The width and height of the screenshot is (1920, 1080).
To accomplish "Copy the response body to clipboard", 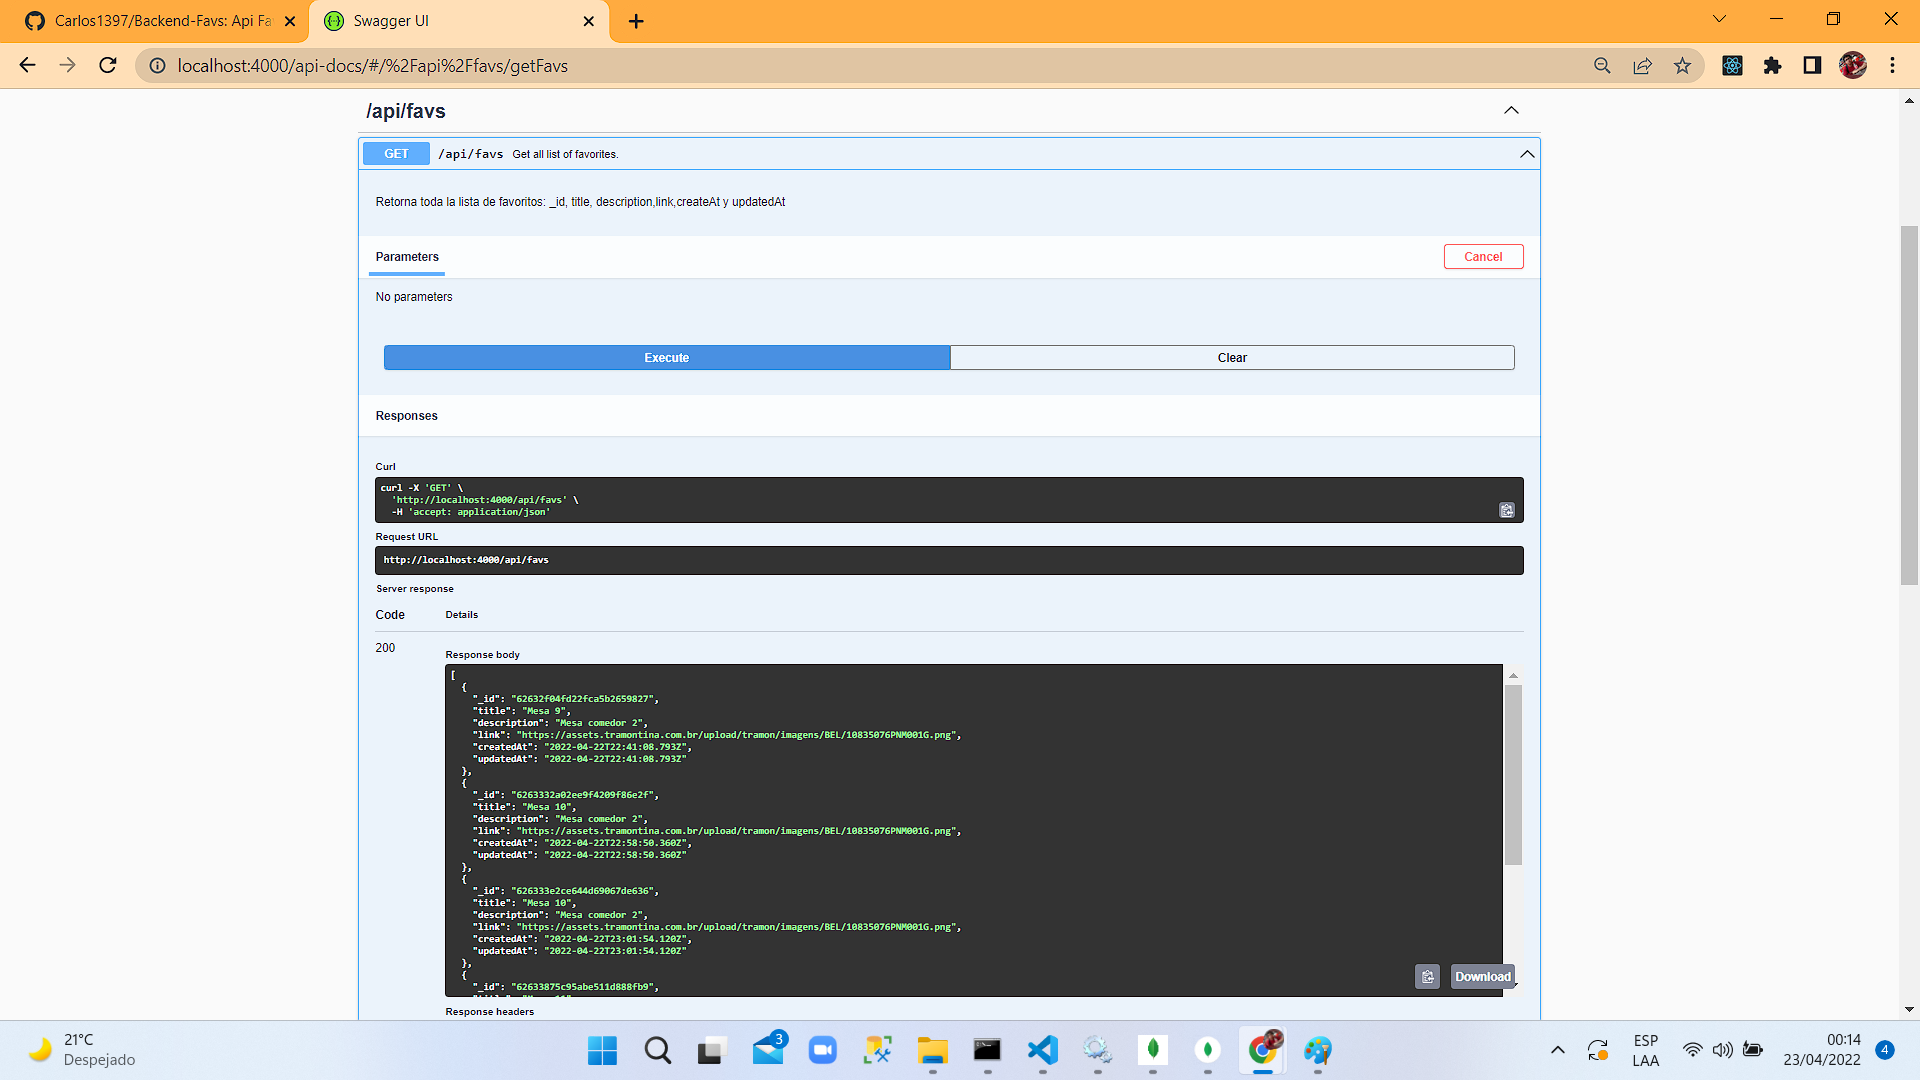I will [1427, 977].
